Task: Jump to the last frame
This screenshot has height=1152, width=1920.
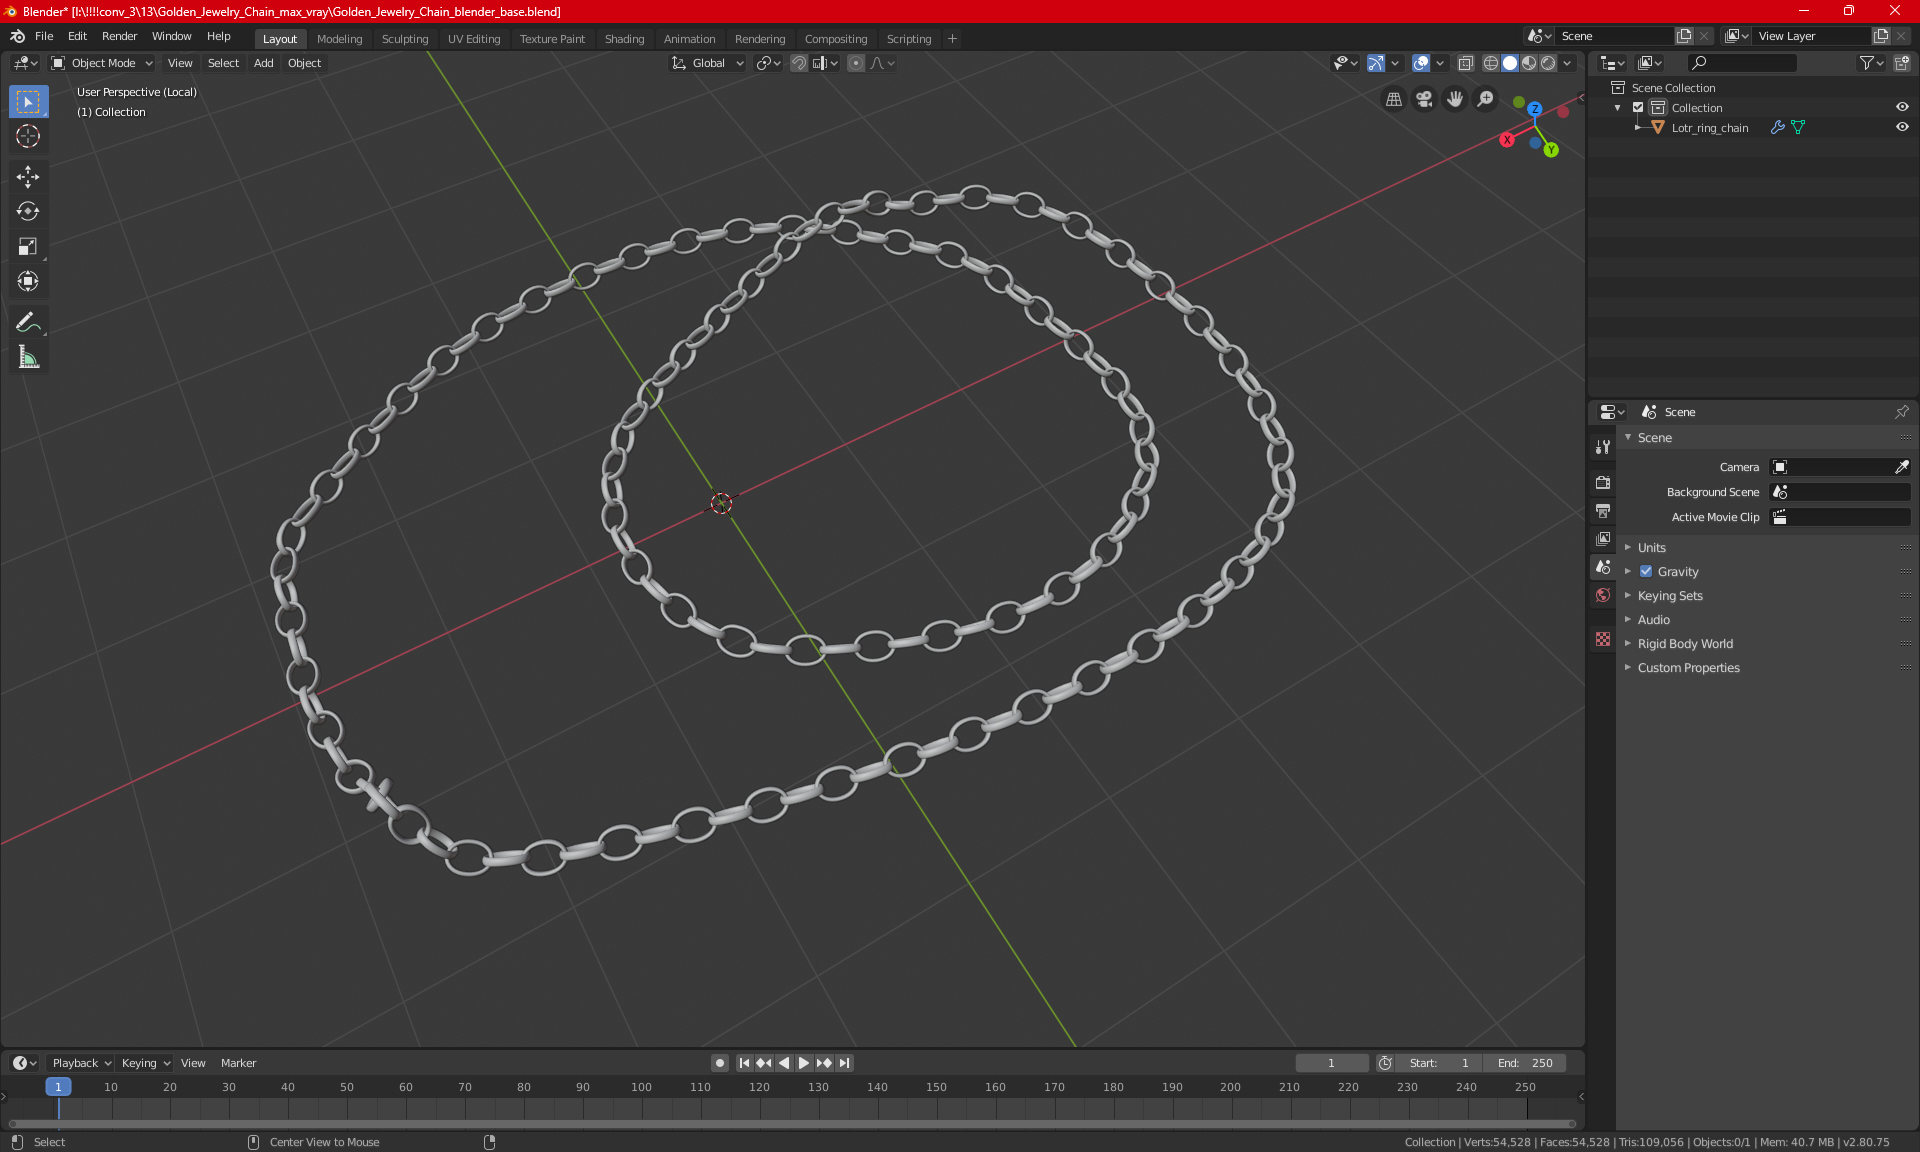Action: tap(845, 1063)
